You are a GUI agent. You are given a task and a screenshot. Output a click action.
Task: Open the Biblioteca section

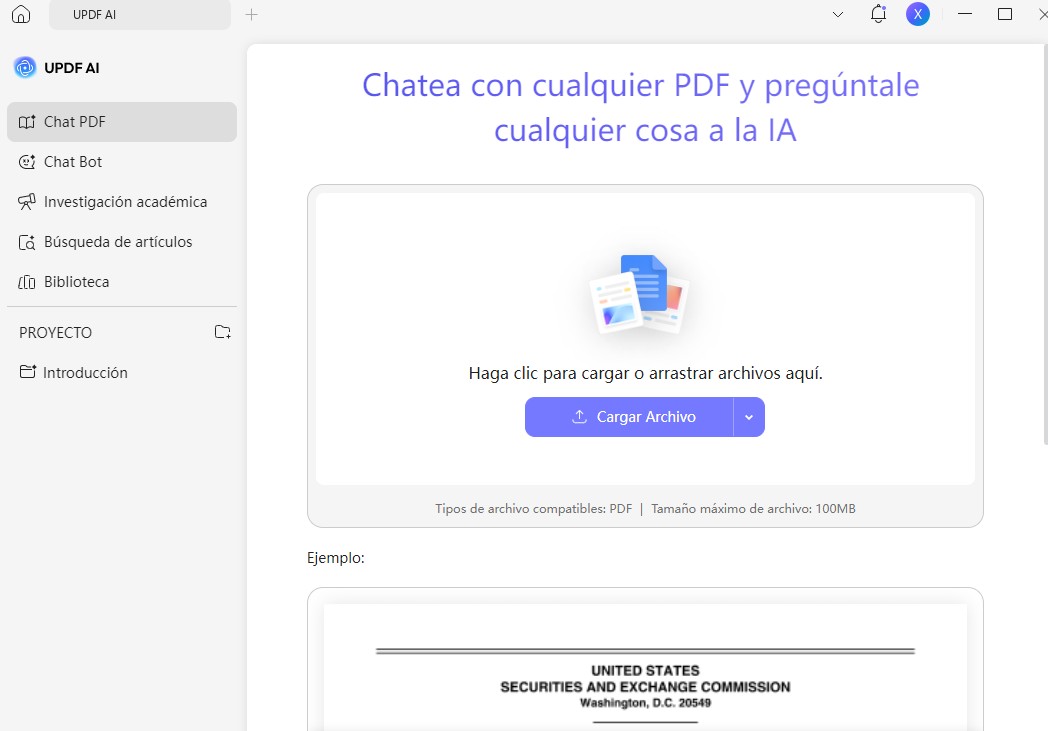coord(122,282)
